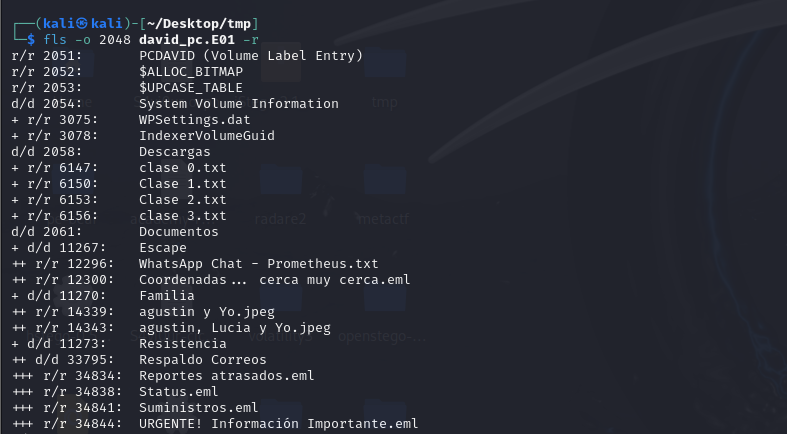Click the Documentos directory entry
The image size is (787, 434).
click(179, 231)
